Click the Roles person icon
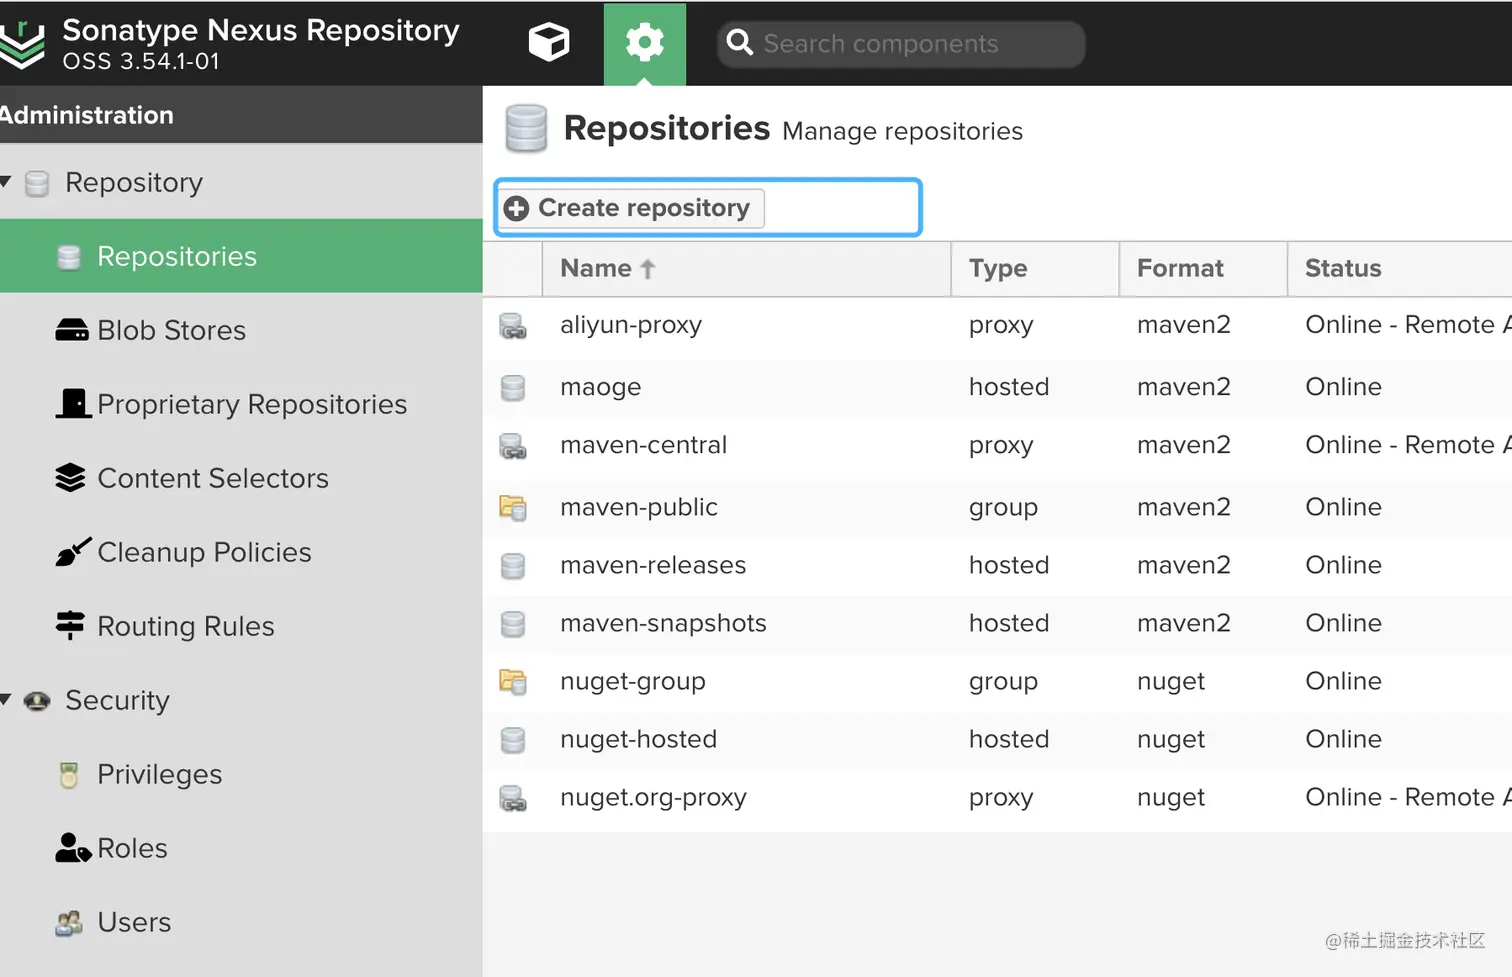The height and width of the screenshot is (977, 1512). [x=73, y=848]
